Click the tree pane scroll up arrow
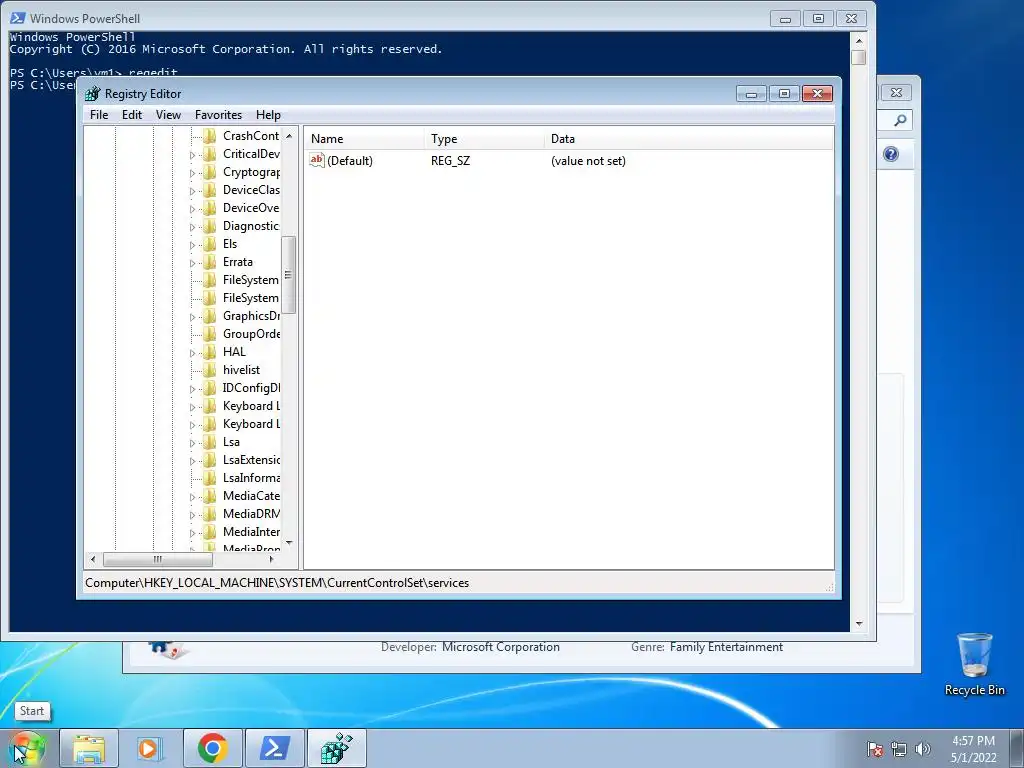 click(289, 135)
